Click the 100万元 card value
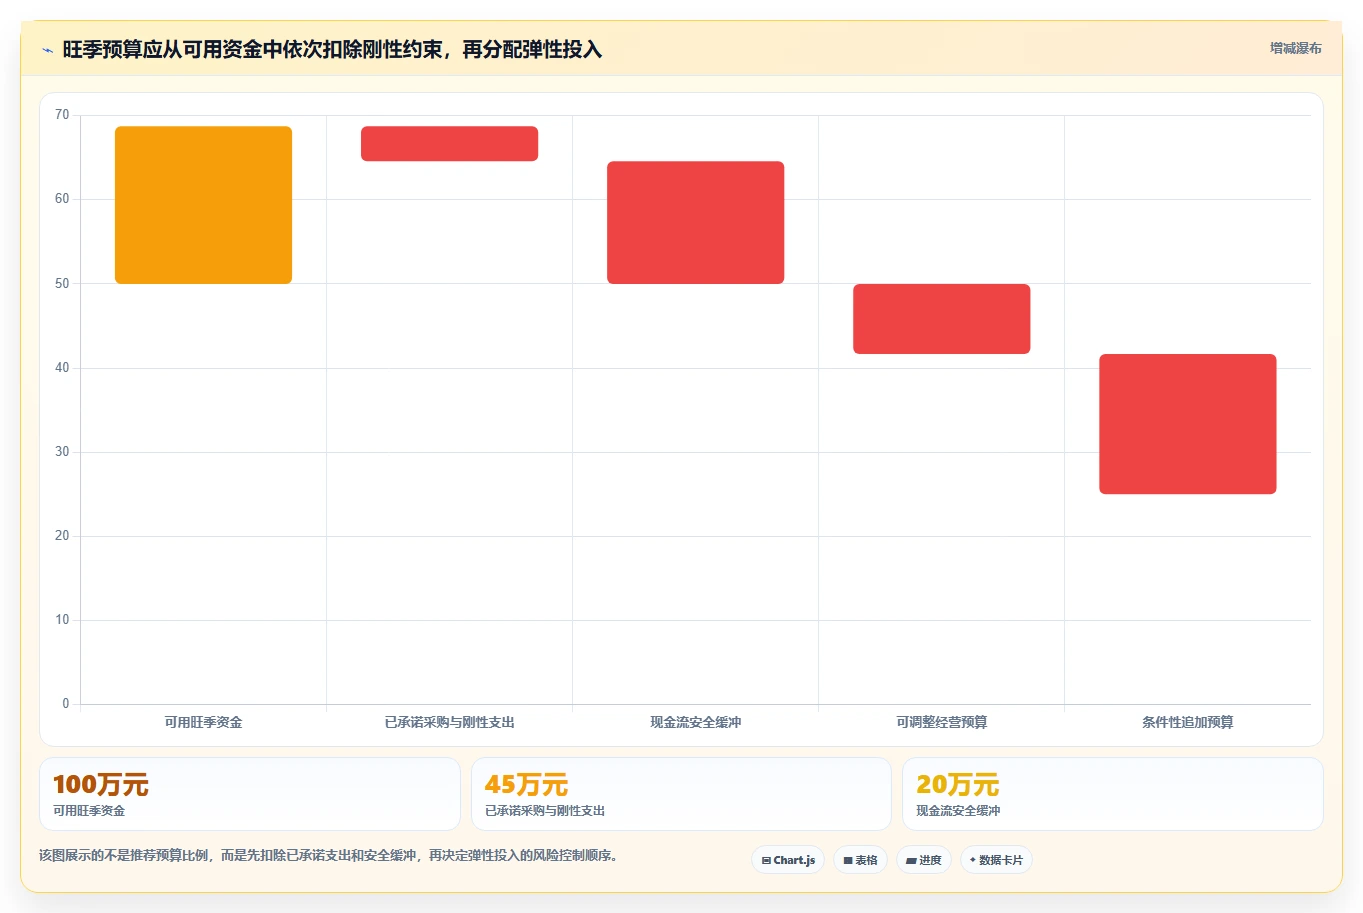 pos(101,785)
